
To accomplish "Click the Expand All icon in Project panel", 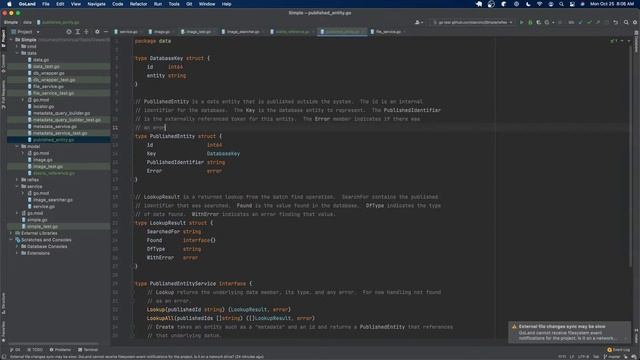I will pyautogui.click(x=78, y=32).
